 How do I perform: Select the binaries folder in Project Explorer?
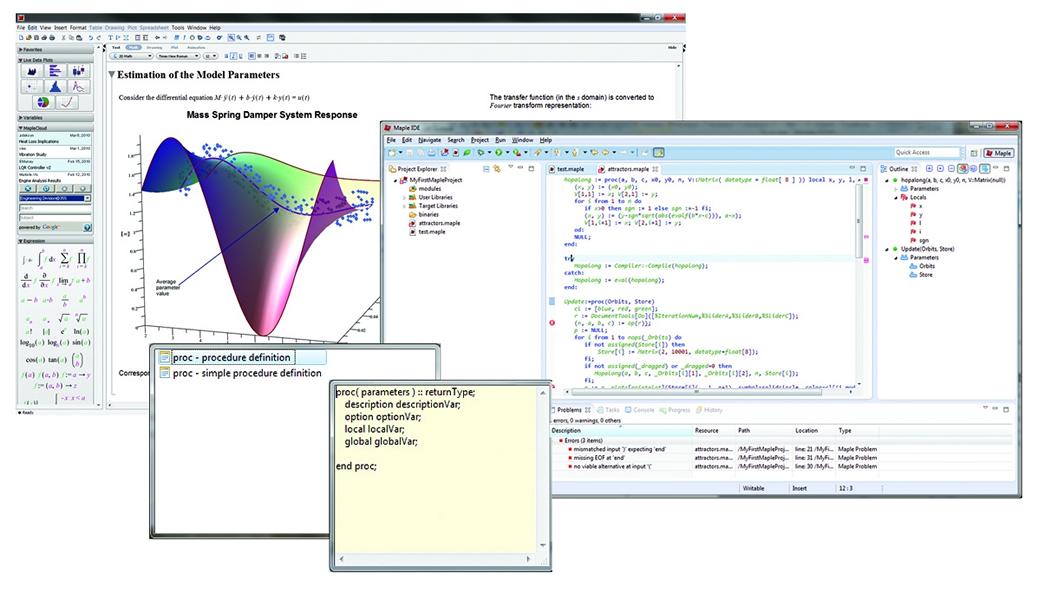click(424, 215)
